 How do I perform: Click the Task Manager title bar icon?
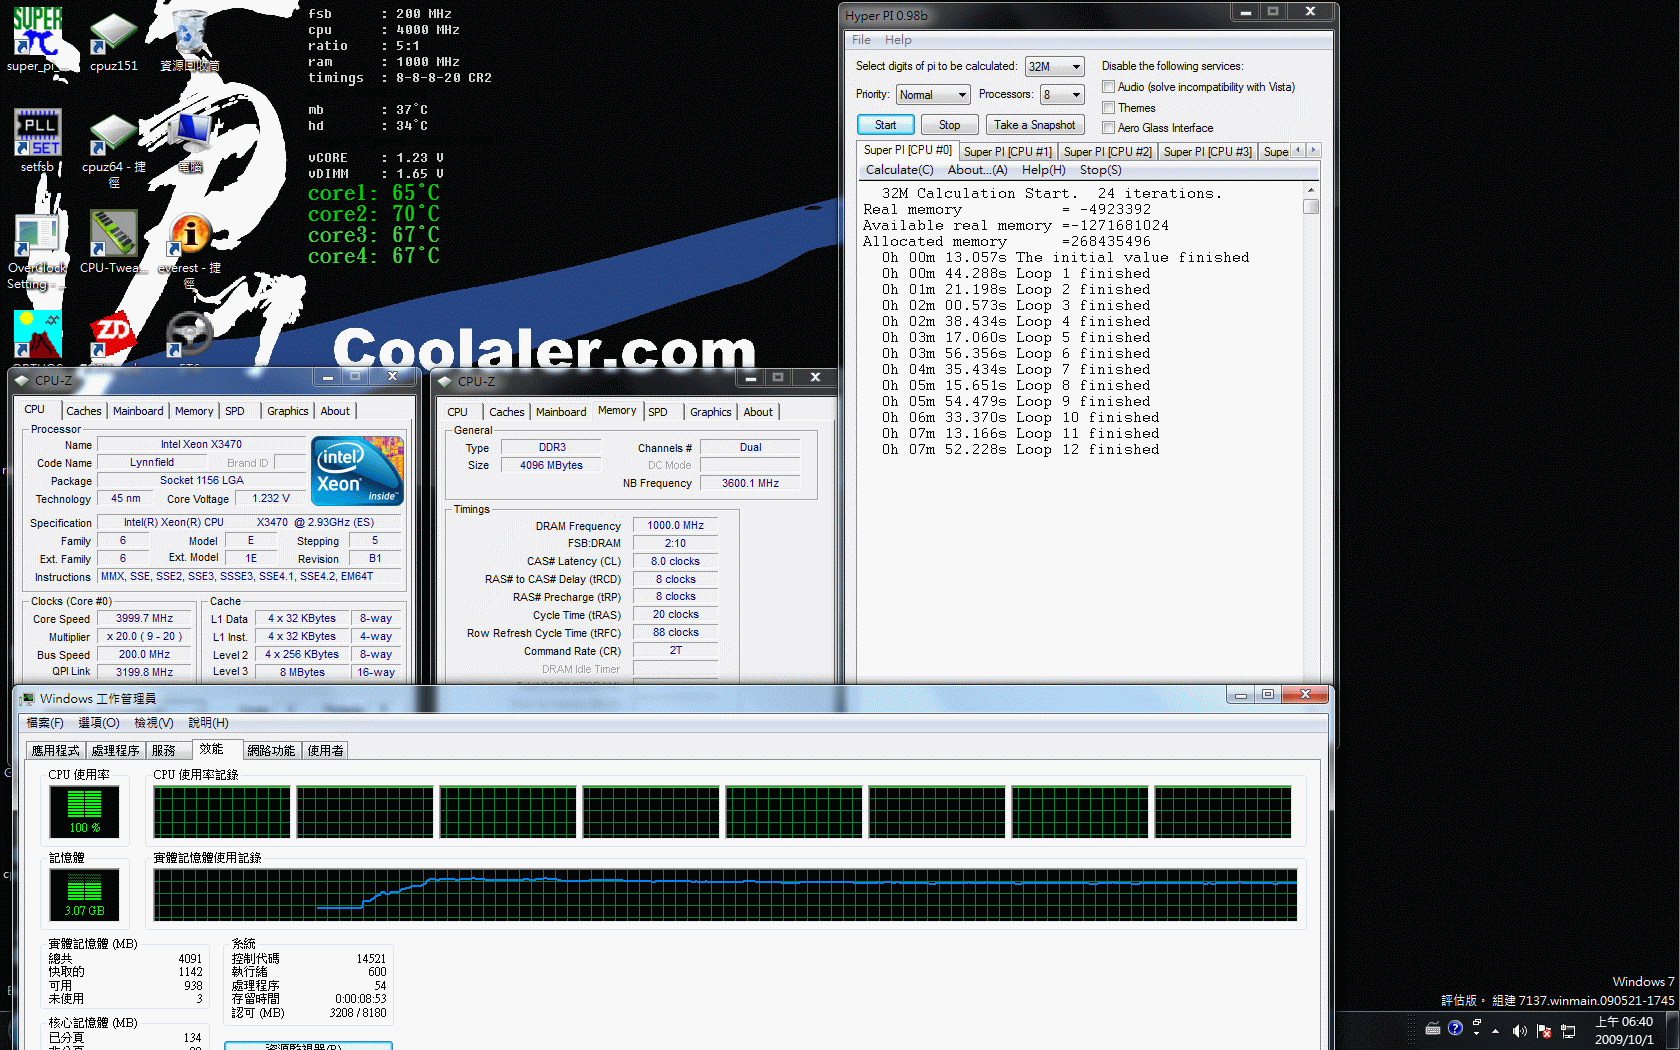click(x=27, y=699)
